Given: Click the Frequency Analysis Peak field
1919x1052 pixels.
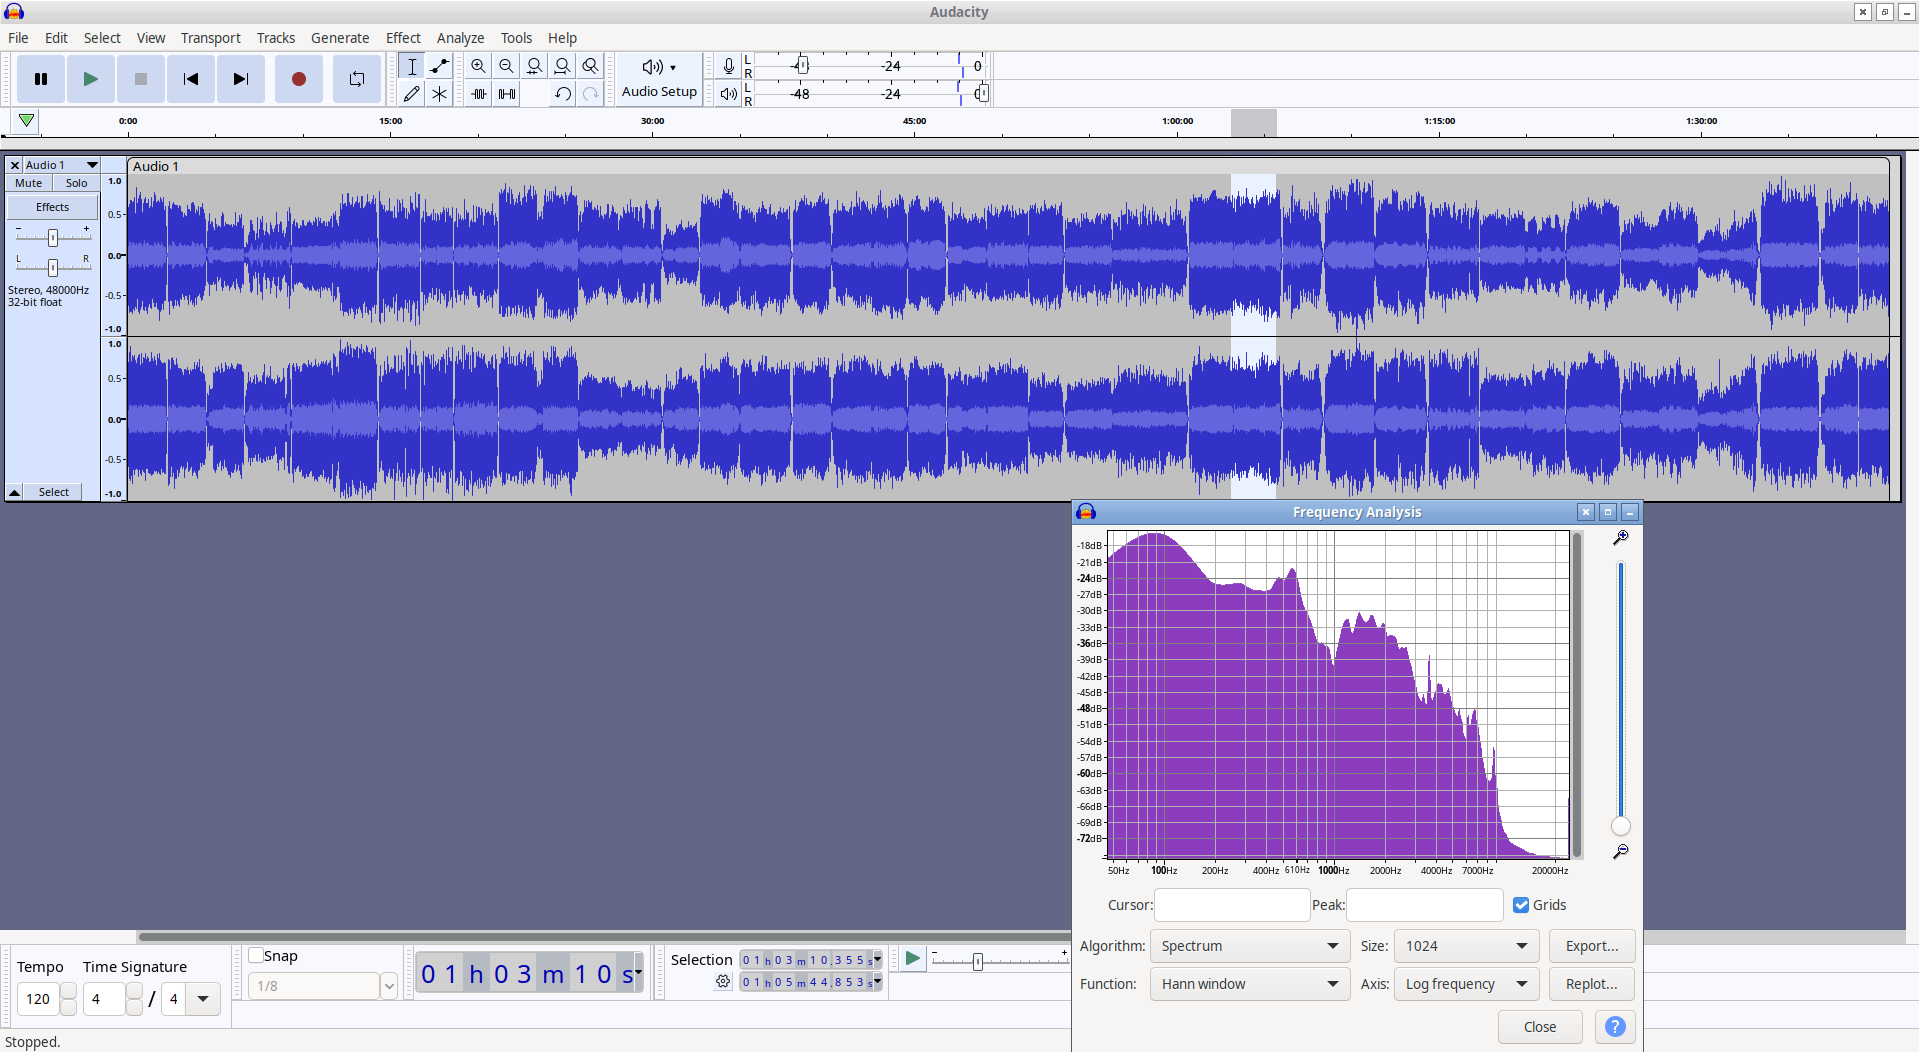Looking at the screenshot, I should coord(1425,905).
